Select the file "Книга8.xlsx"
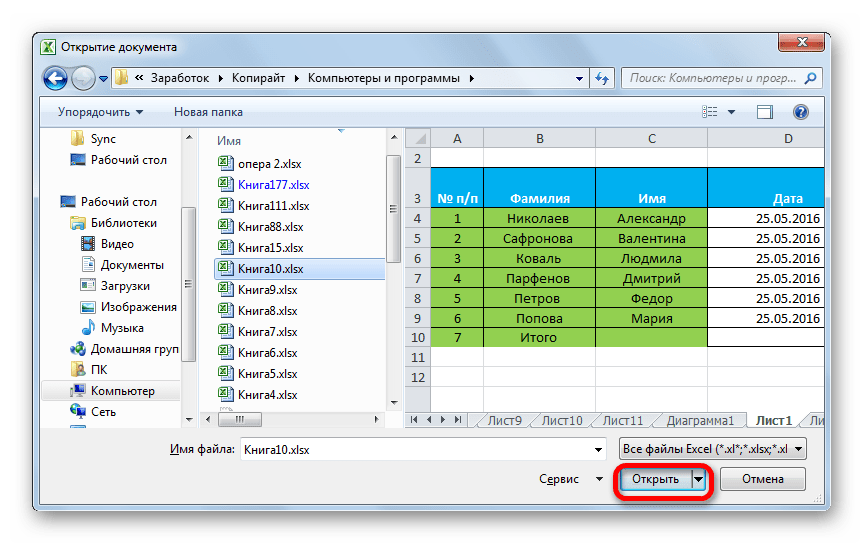The height and width of the screenshot is (544, 864). click(x=257, y=310)
